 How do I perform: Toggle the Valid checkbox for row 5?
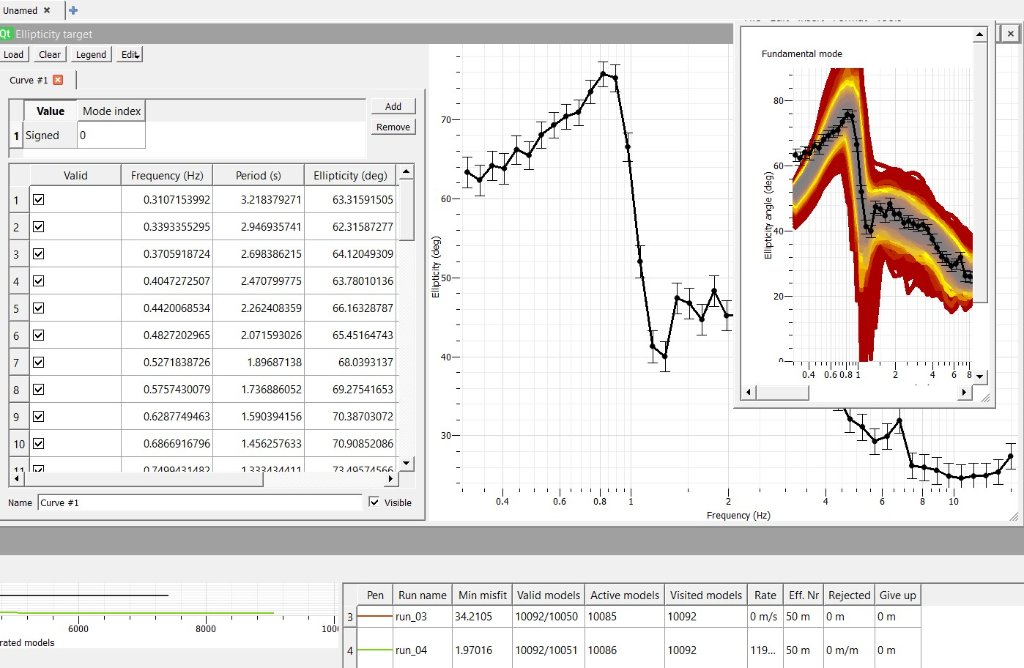[x=39, y=308]
